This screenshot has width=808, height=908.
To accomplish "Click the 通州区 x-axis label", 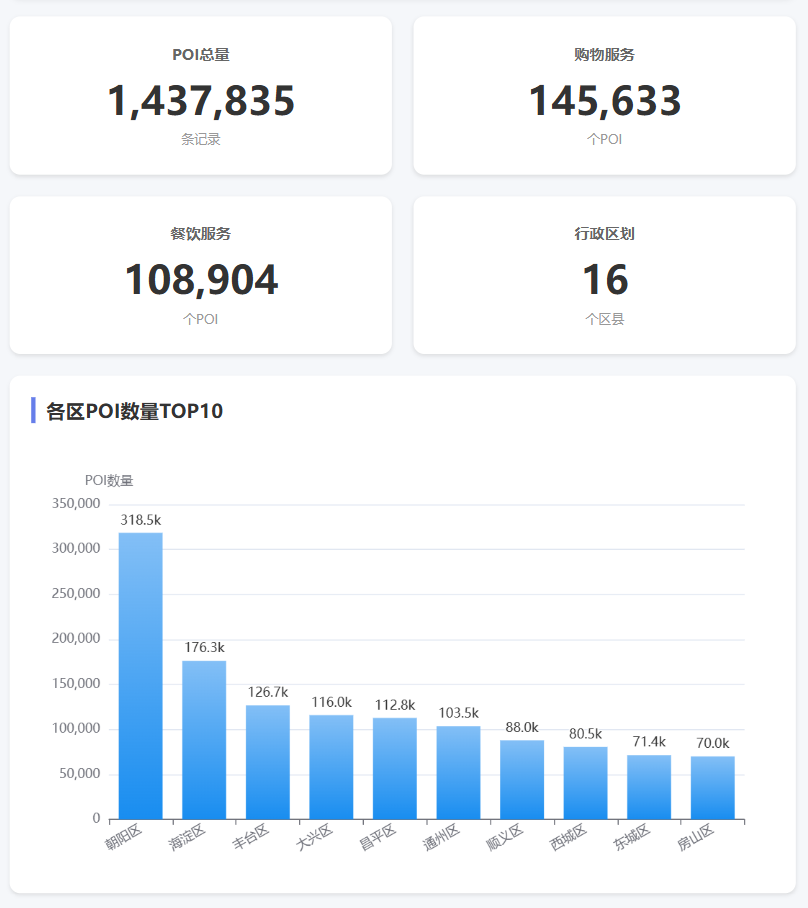I will click(441, 837).
